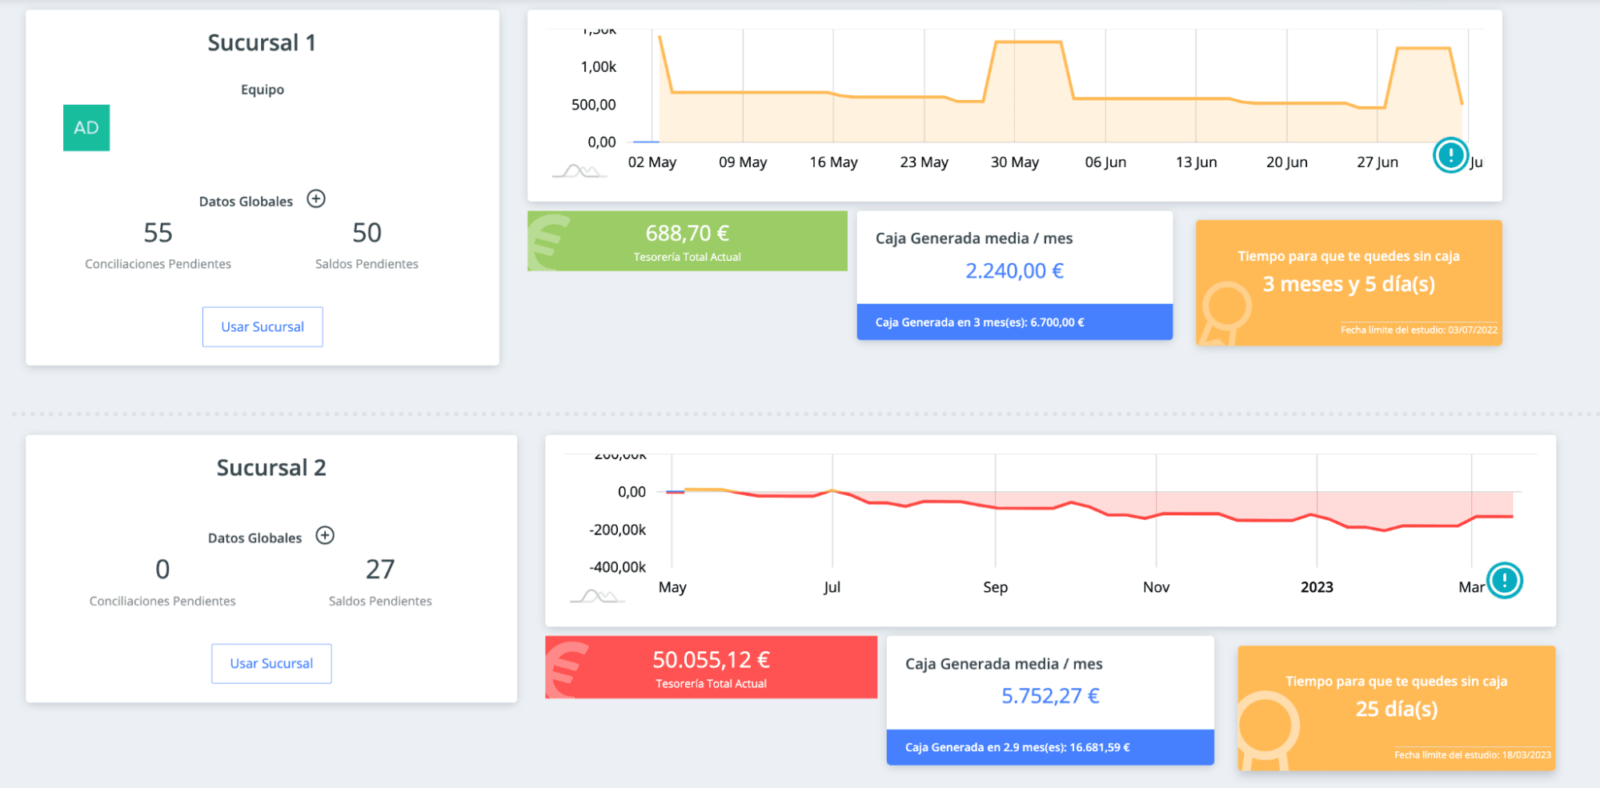Click the 3 meses y 5 día(s) text
Screen dimensions: 1600x788
[1348, 285]
